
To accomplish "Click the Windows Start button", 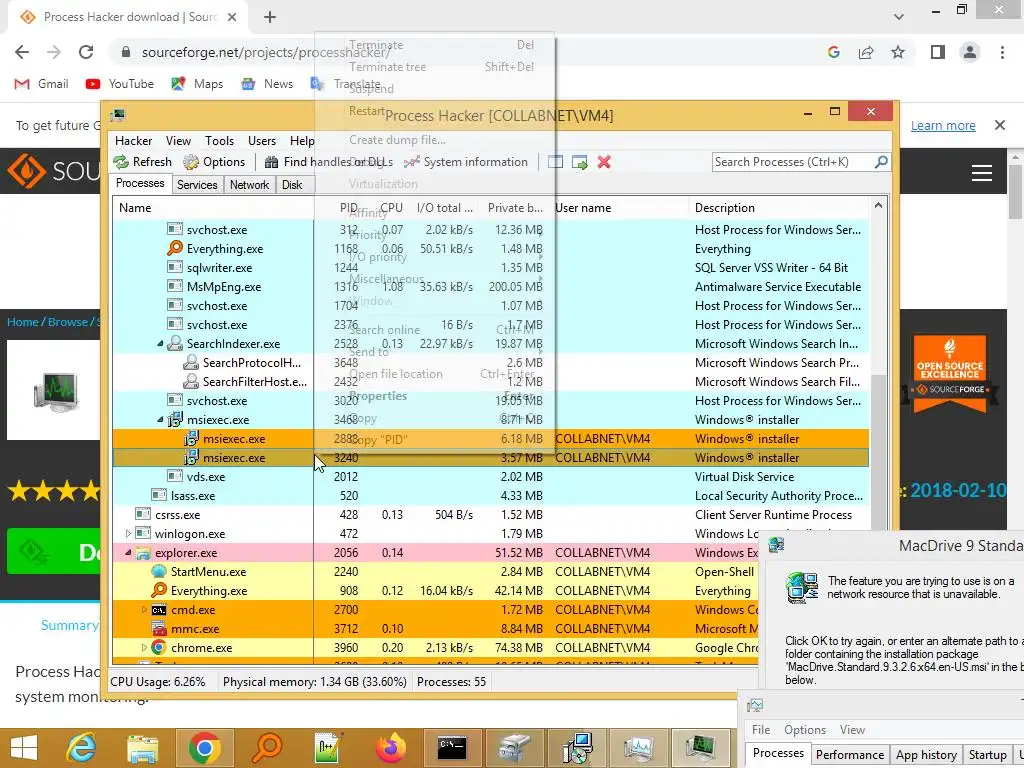I will coord(24,748).
